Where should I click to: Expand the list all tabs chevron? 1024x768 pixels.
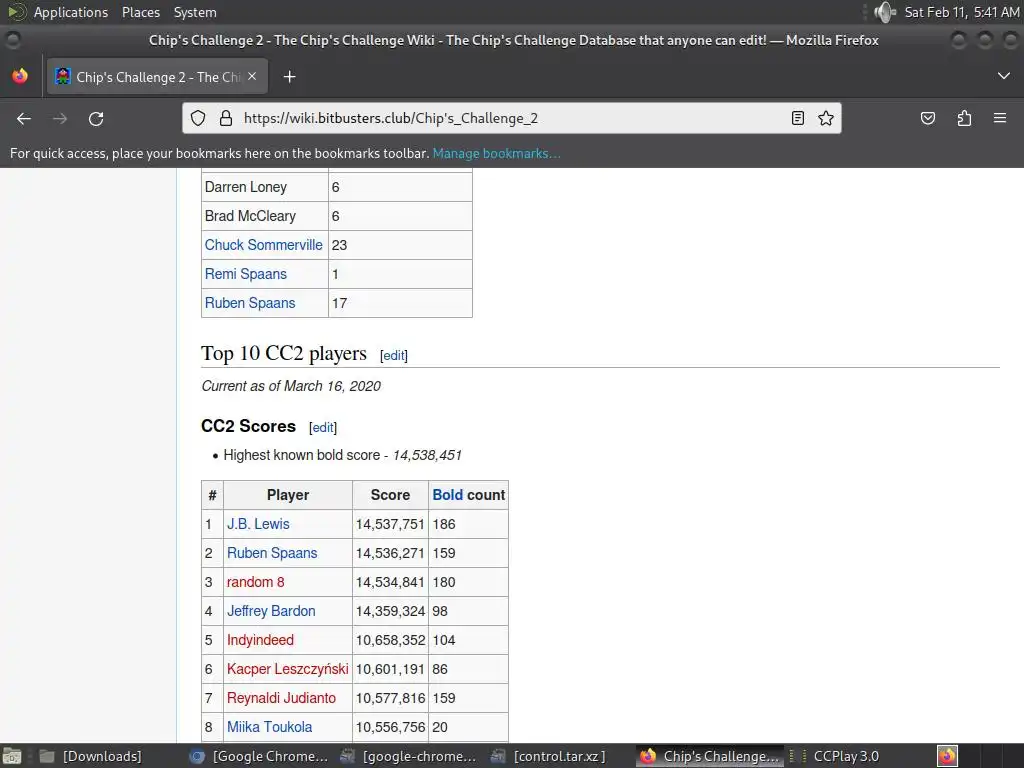coord(1004,76)
